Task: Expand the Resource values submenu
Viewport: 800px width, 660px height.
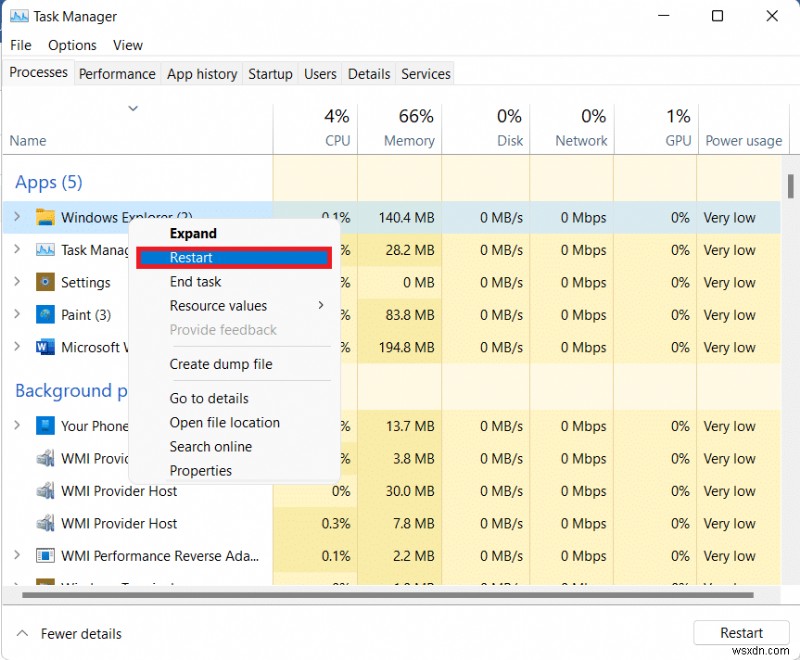Action: click(218, 306)
